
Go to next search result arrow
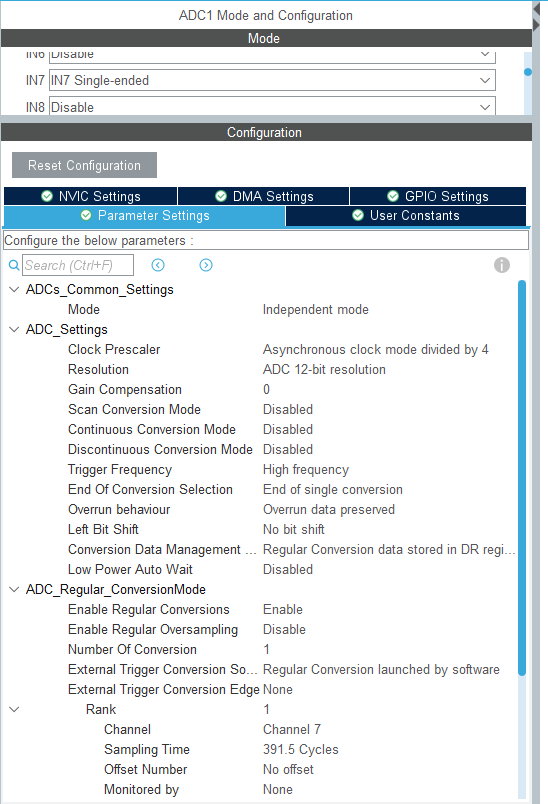(x=206, y=265)
